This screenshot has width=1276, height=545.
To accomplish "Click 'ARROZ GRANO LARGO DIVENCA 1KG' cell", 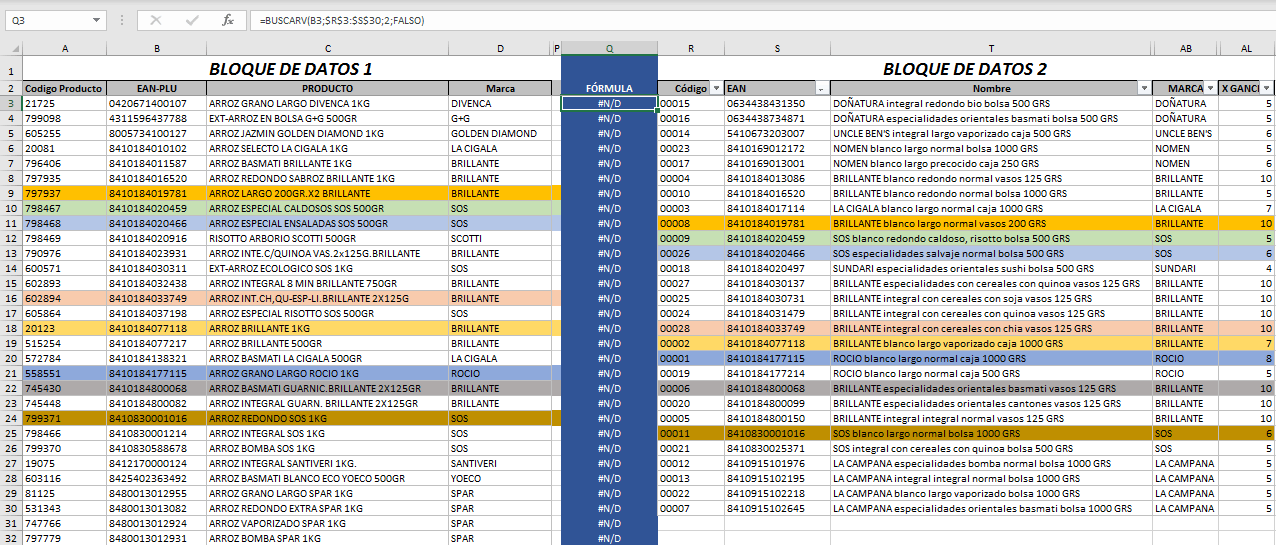I will point(327,103).
